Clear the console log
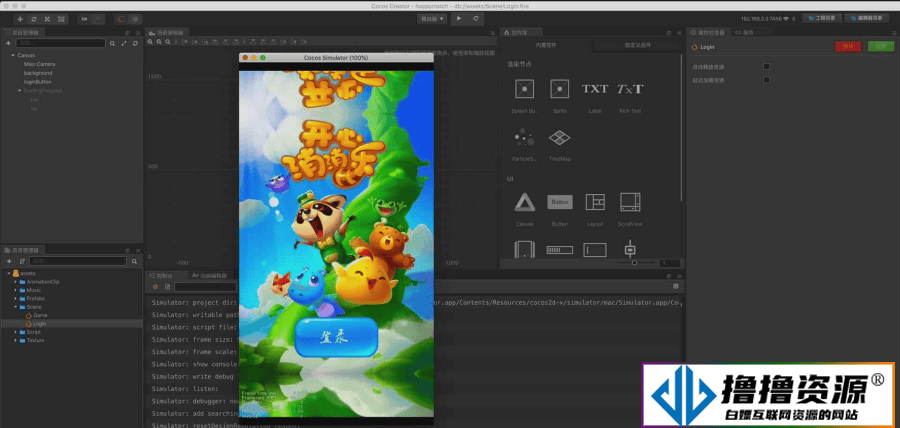 [155, 286]
